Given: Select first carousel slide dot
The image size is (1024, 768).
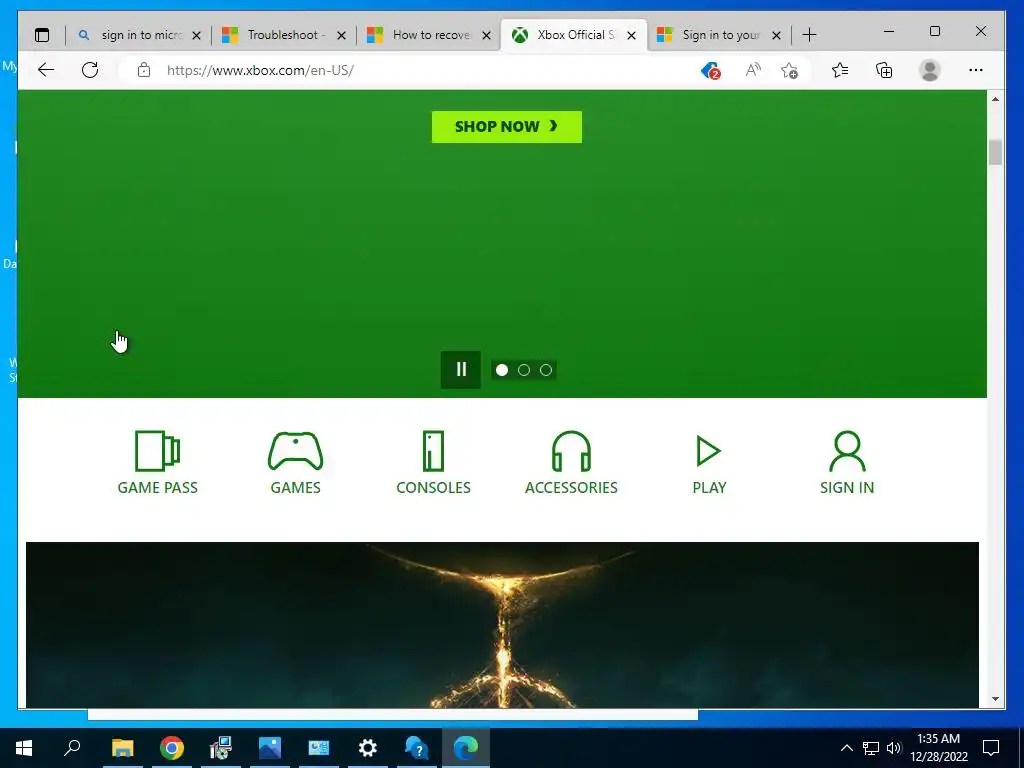Looking at the screenshot, I should pyautogui.click(x=502, y=370).
